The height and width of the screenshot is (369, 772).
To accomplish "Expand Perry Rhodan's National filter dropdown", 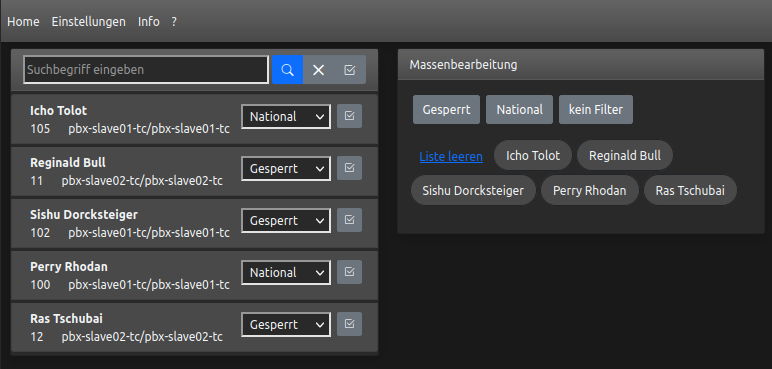I will click(286, 272).
